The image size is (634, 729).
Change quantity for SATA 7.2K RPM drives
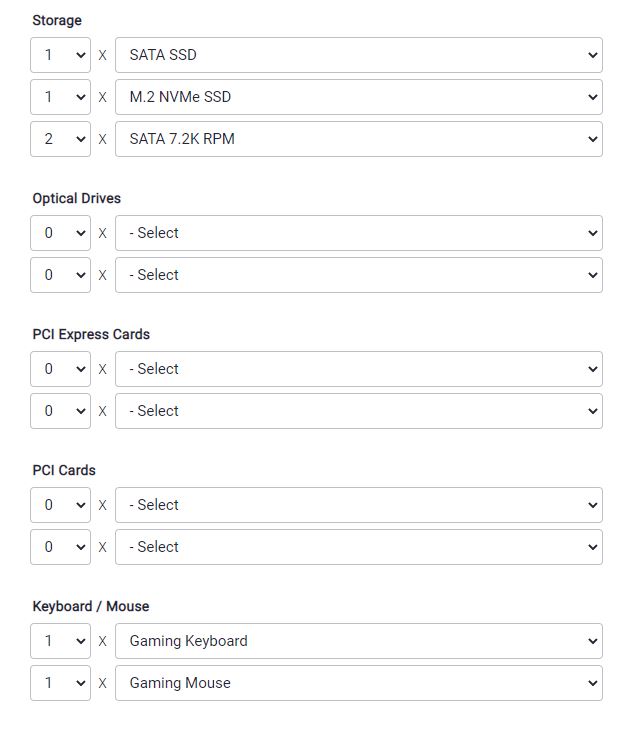tap(60, 139)
